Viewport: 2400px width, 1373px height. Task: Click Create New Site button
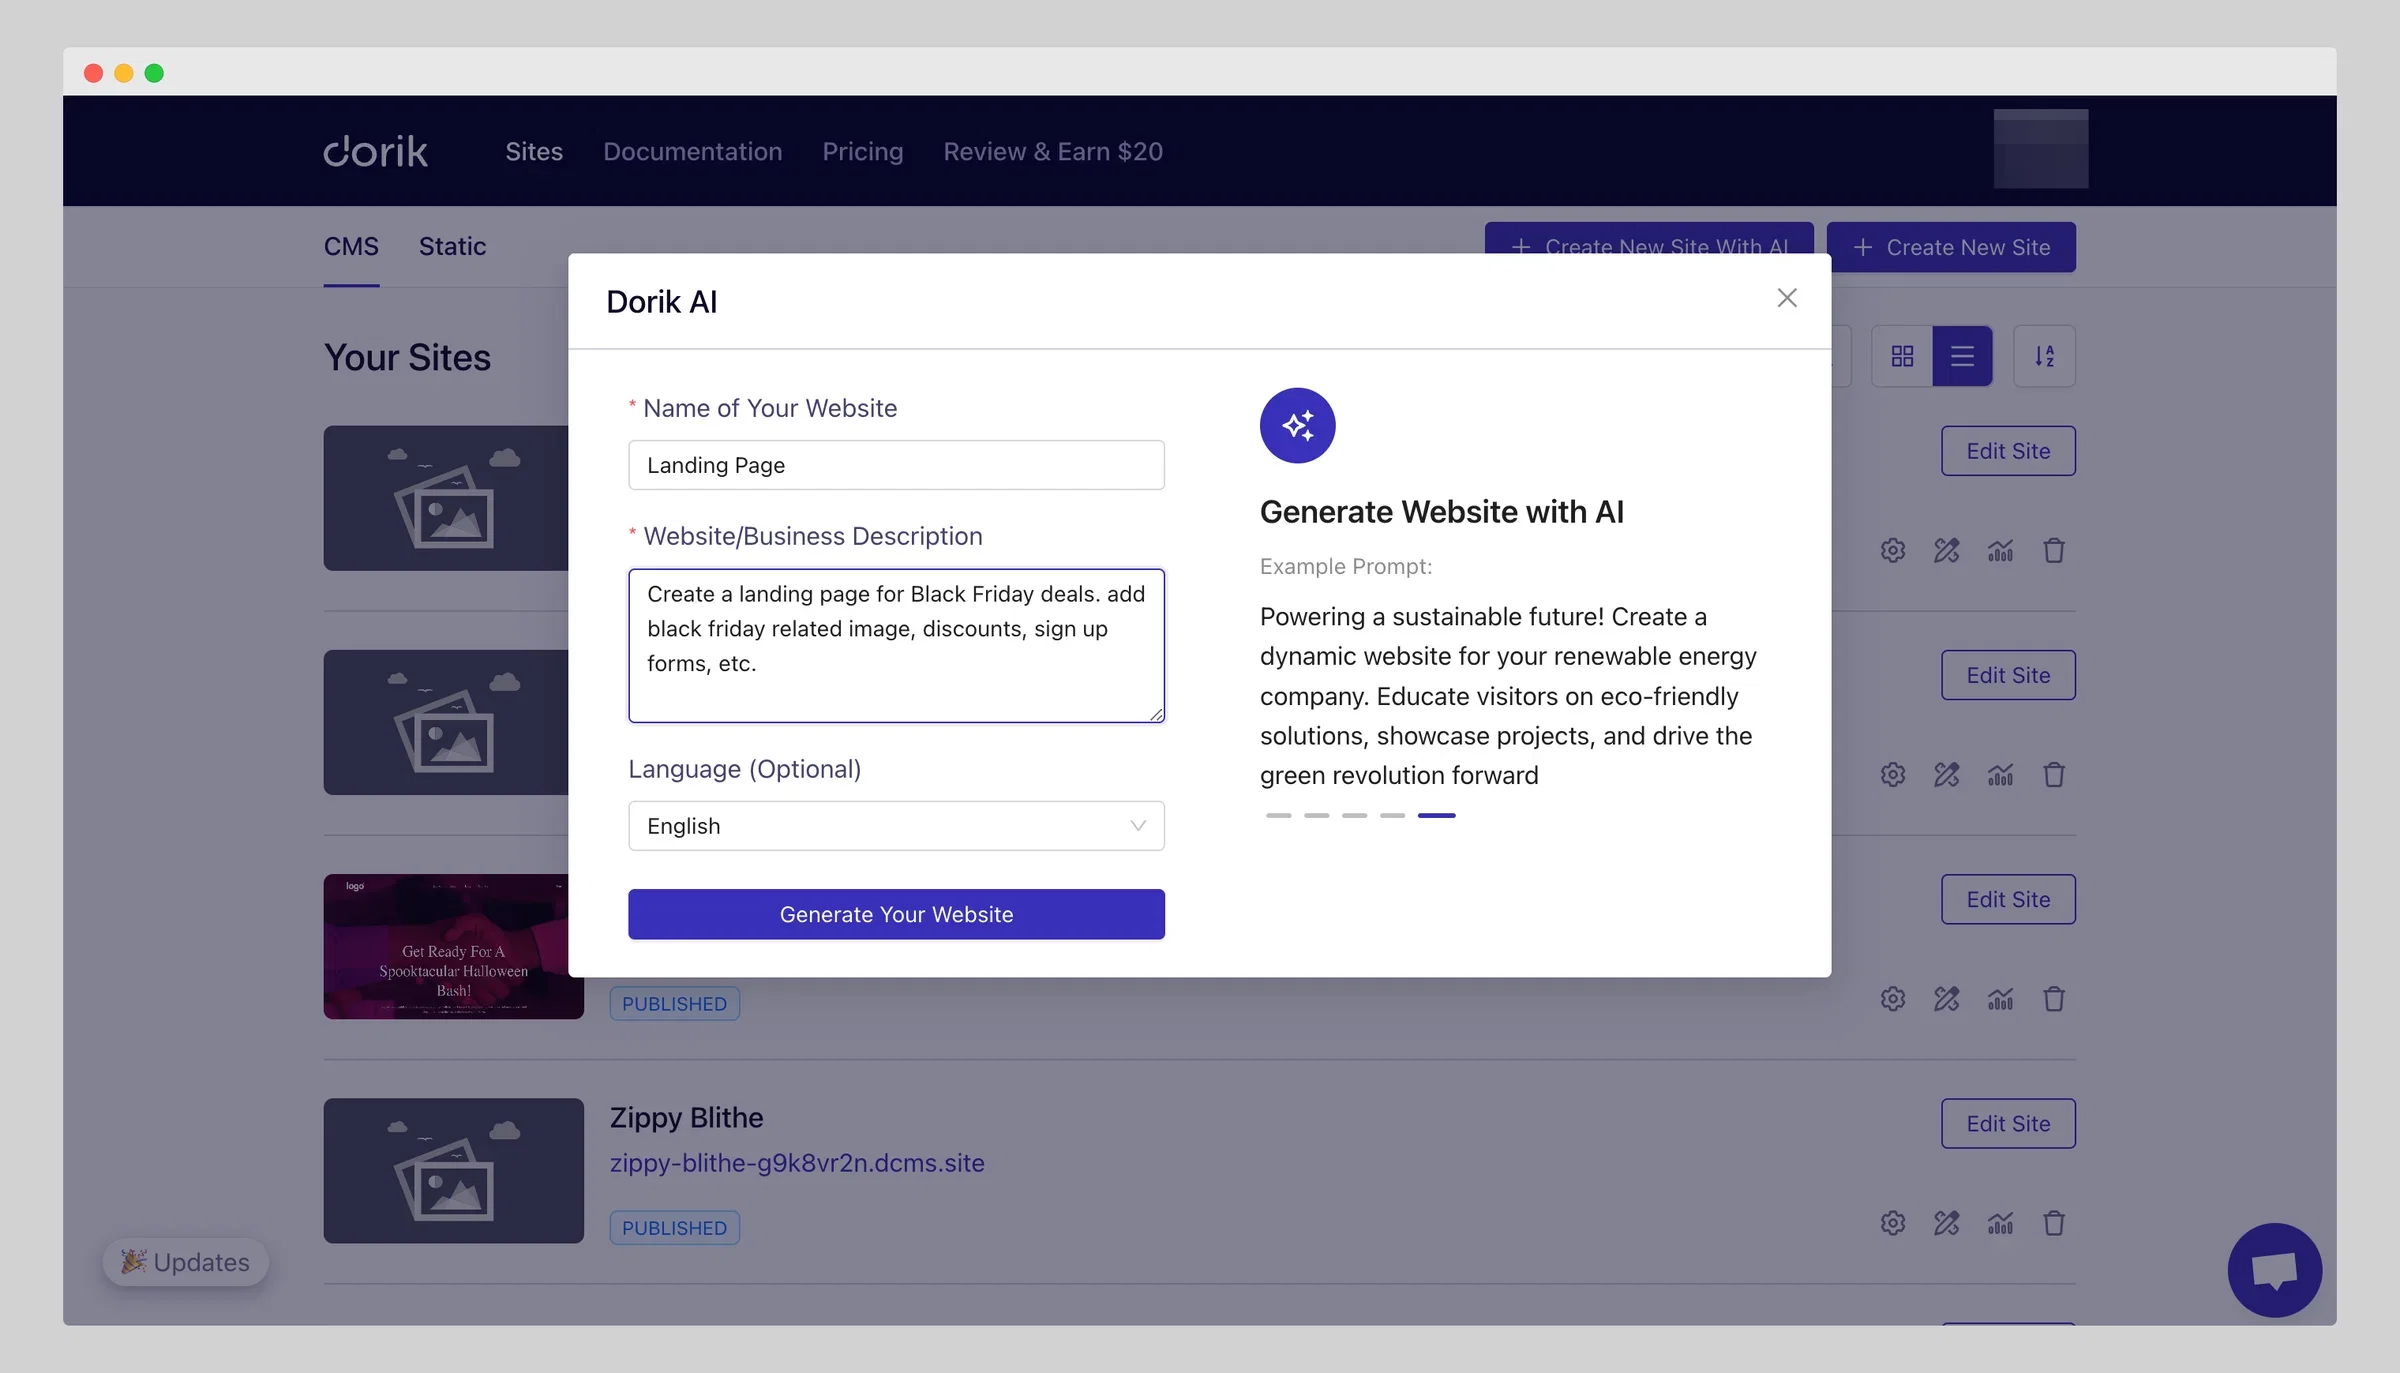[1951, 247]
